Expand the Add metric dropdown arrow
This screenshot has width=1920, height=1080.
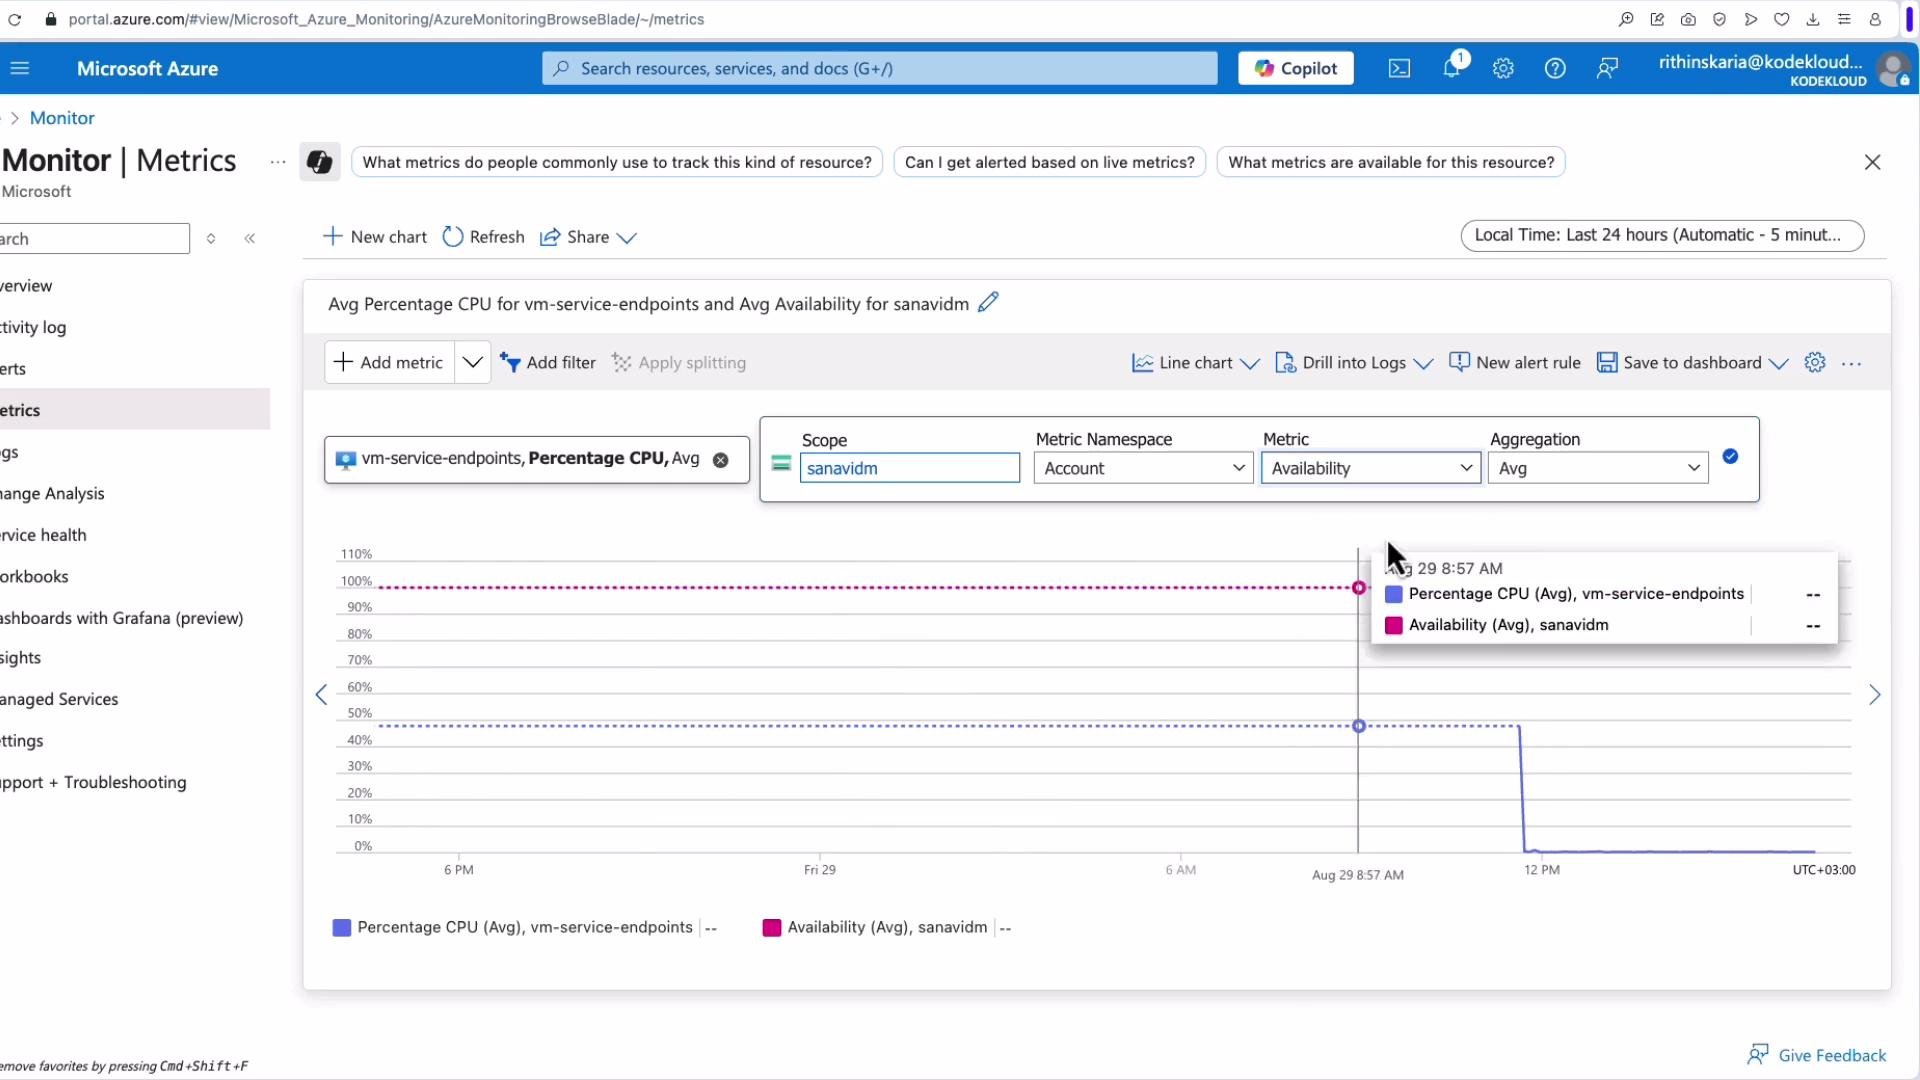click(472, 362)
